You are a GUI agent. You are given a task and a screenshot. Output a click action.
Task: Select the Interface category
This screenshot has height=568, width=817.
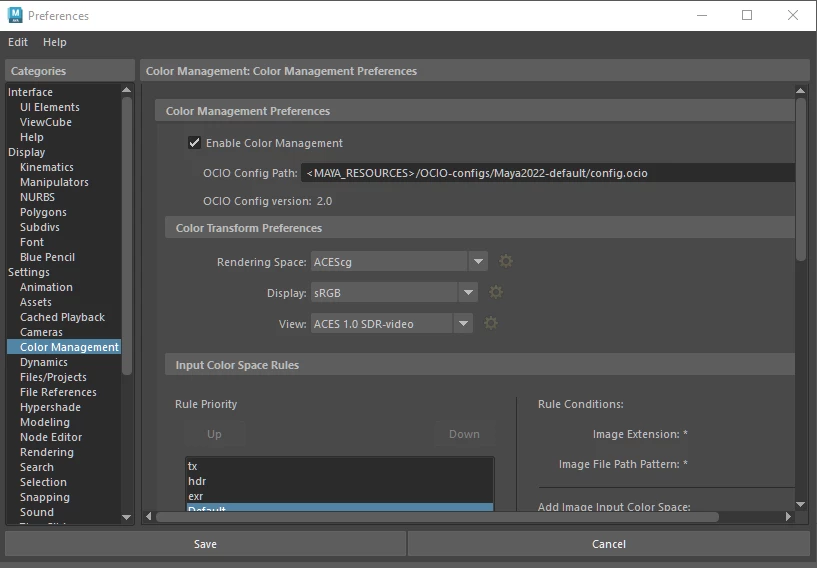30,92
